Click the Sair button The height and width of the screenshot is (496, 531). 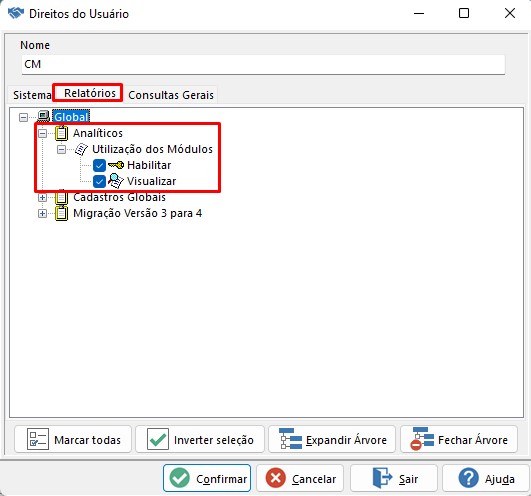[x=394, y=478]
